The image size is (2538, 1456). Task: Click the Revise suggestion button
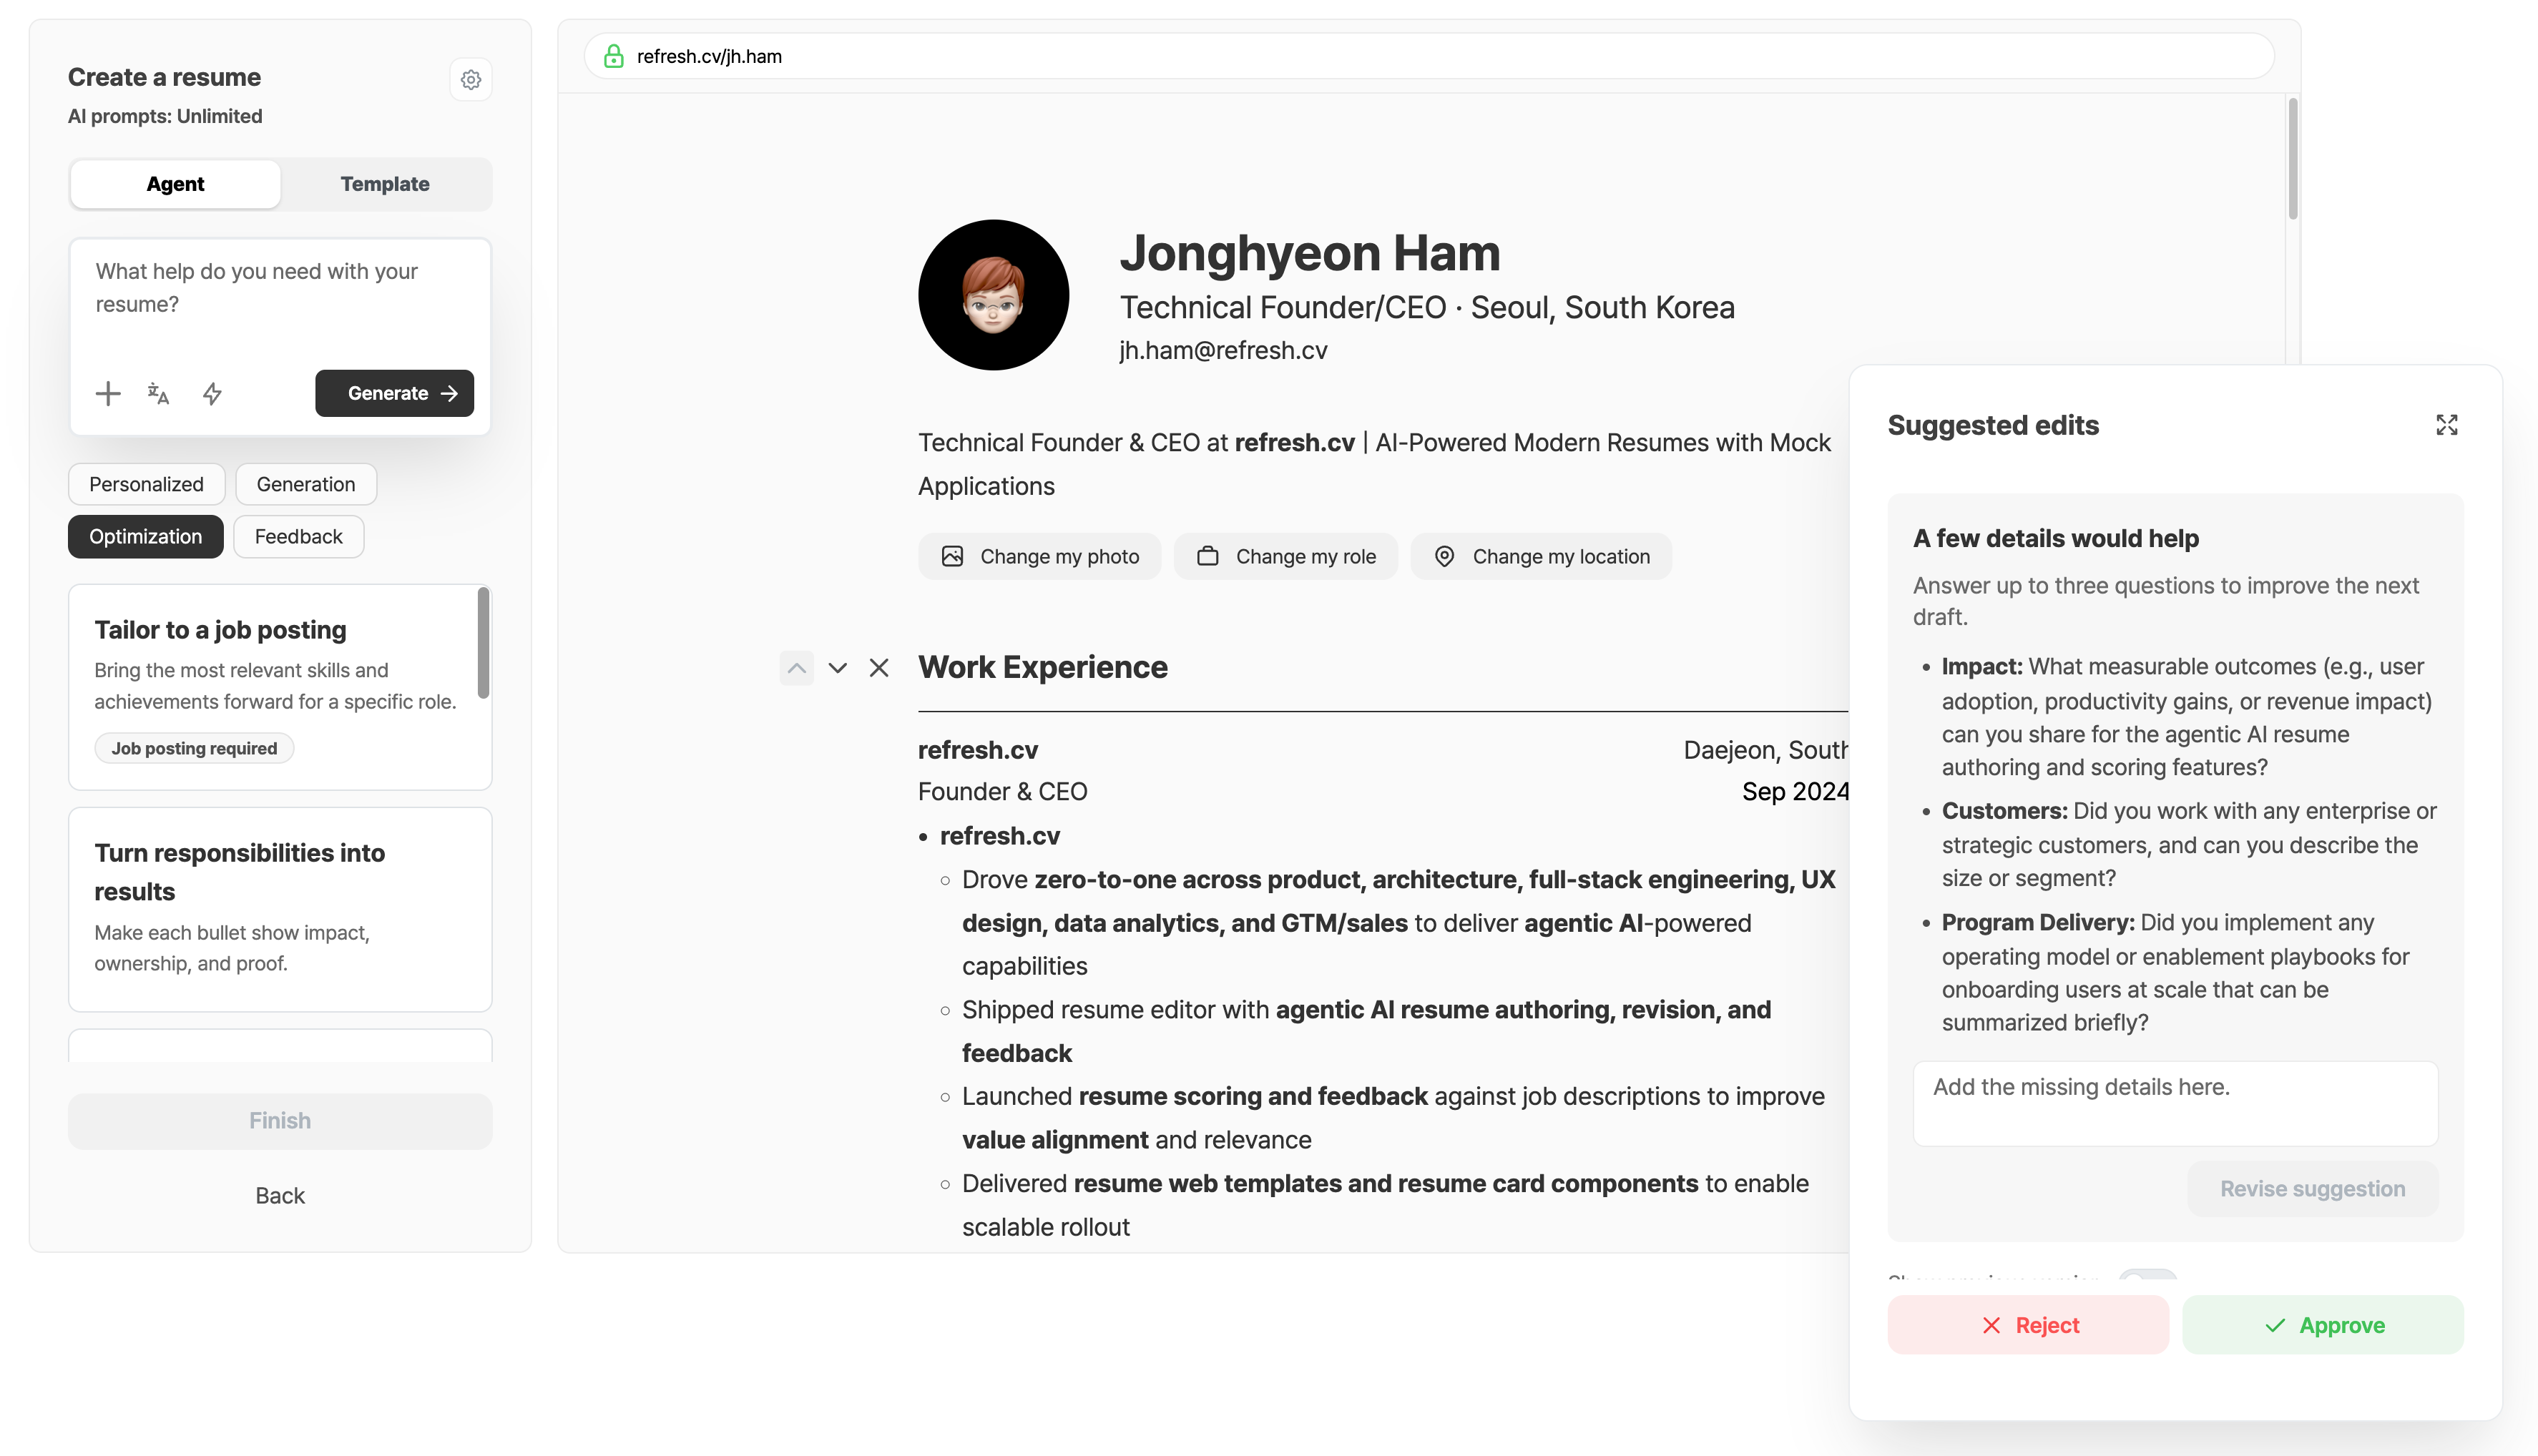(x=2313, y=1189)
